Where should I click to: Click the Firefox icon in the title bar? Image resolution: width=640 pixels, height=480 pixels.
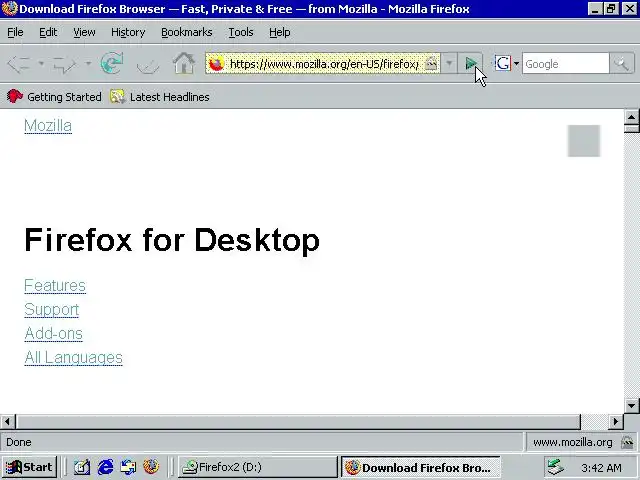coord(9,9)
